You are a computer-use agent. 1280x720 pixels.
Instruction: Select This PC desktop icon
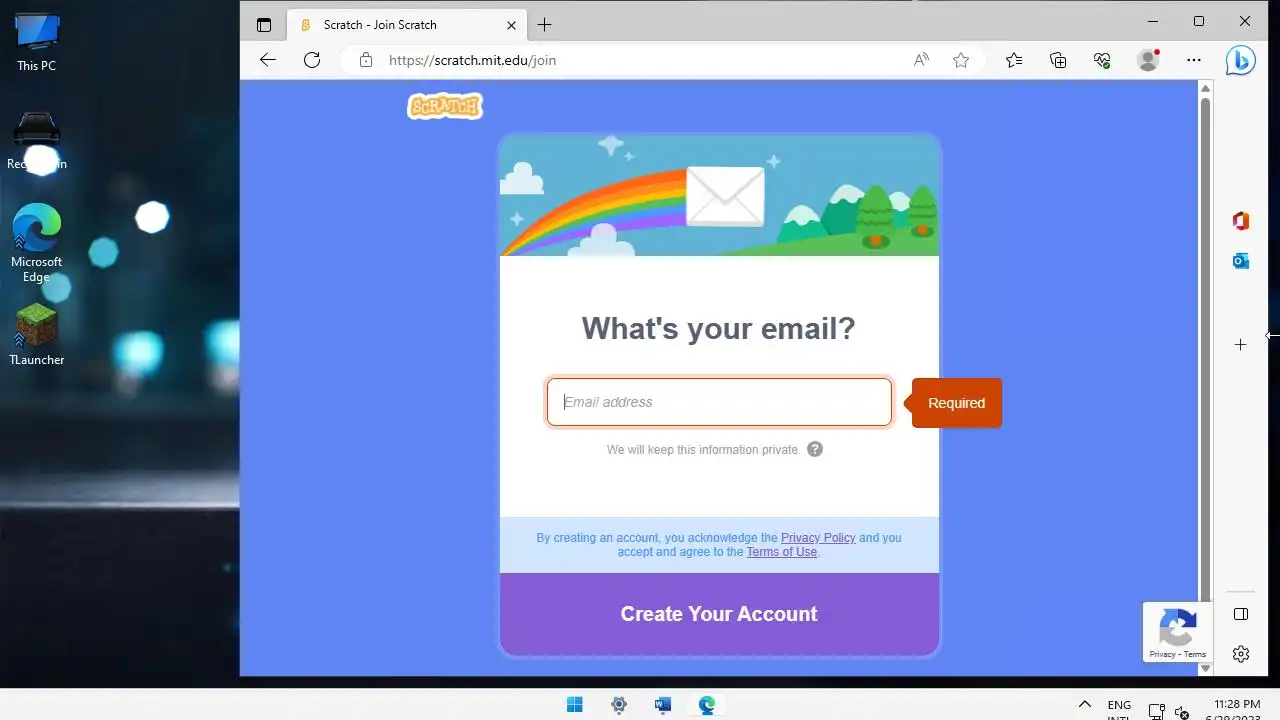coord(37,43)
